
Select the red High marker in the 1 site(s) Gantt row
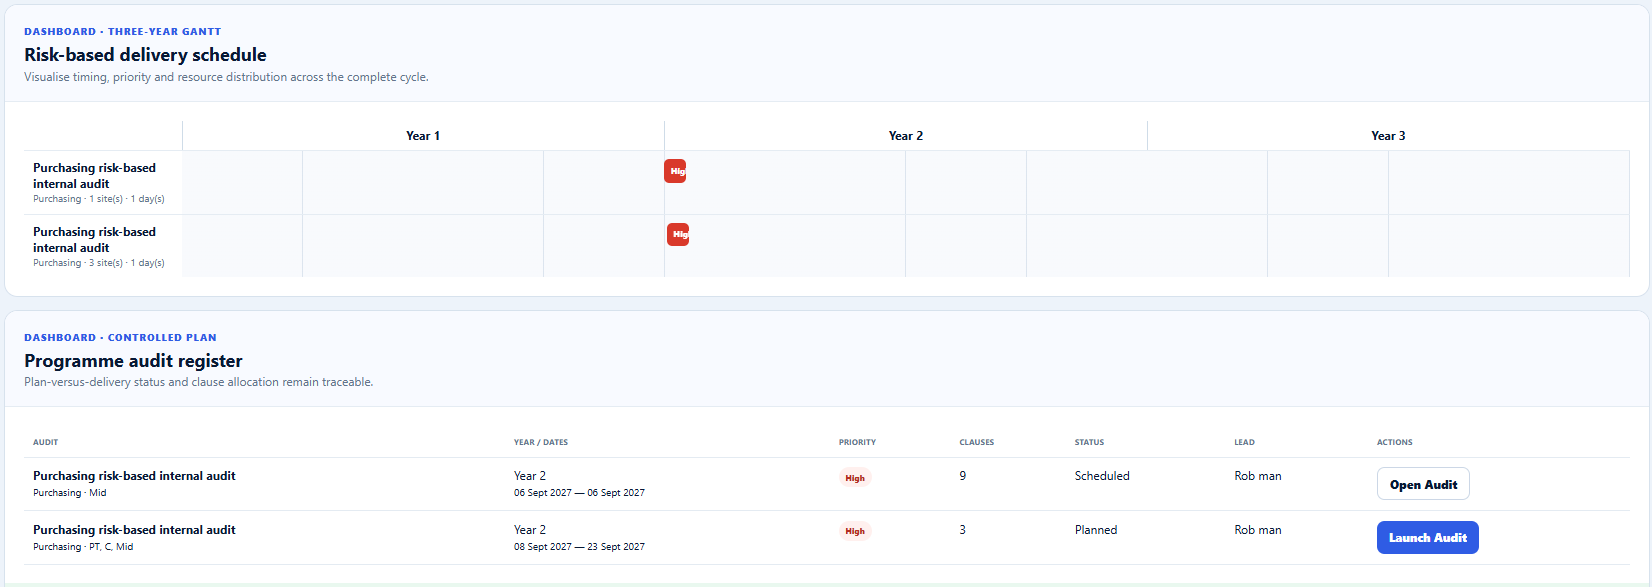click(675, 171)
